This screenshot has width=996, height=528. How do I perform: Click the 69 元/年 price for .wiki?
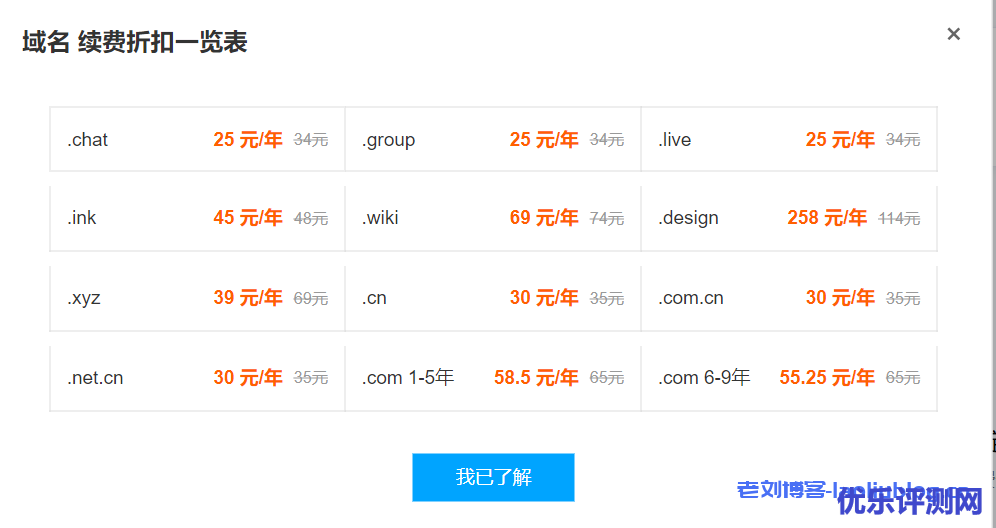[x=543, y=218]
